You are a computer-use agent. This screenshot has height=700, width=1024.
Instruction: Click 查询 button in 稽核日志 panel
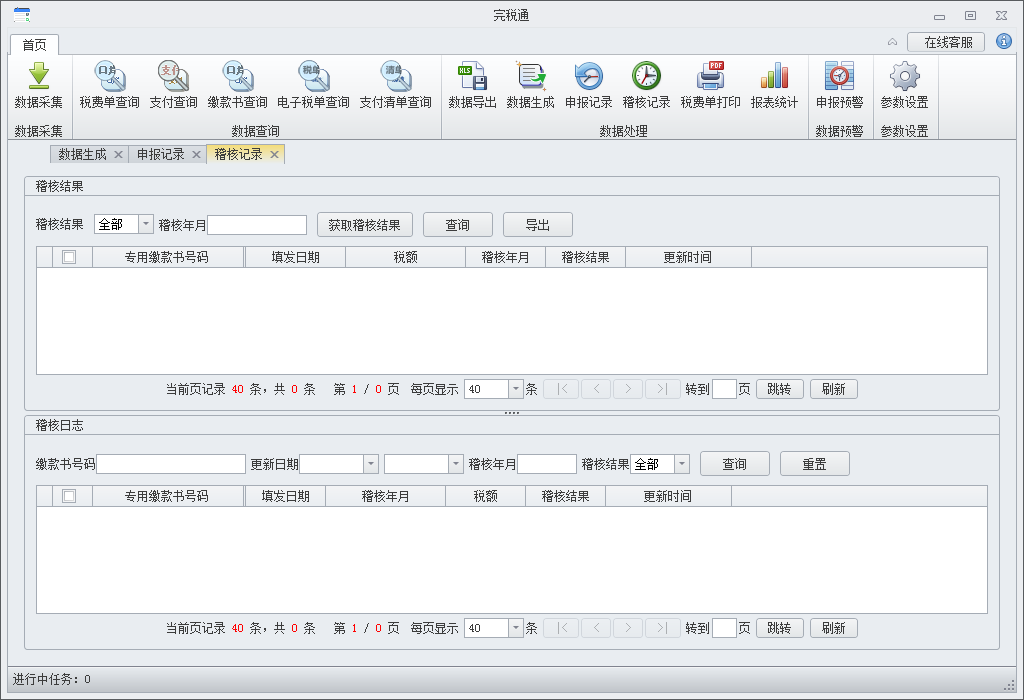coord(735,464)
